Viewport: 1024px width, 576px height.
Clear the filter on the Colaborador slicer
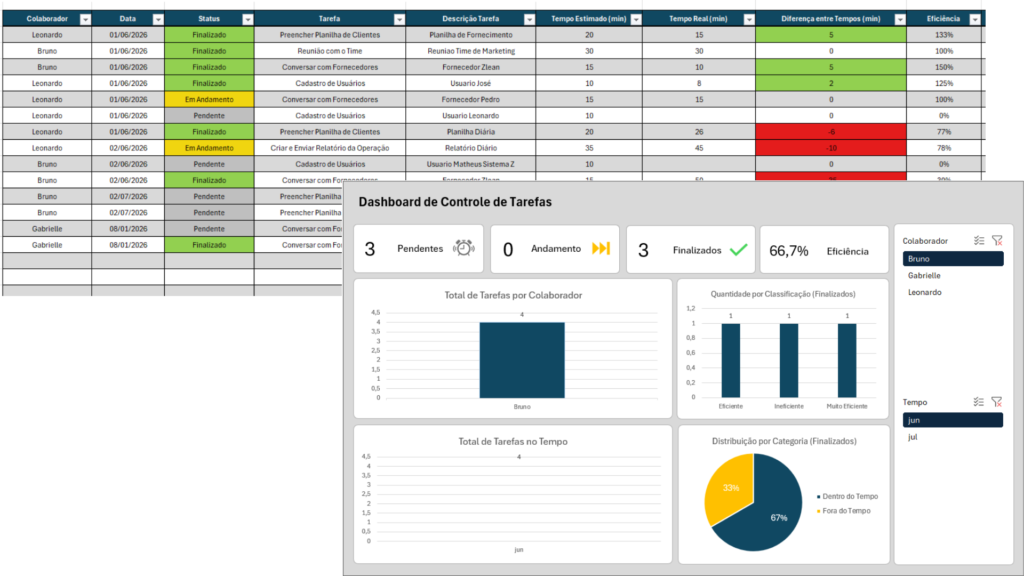pos(996,241)
